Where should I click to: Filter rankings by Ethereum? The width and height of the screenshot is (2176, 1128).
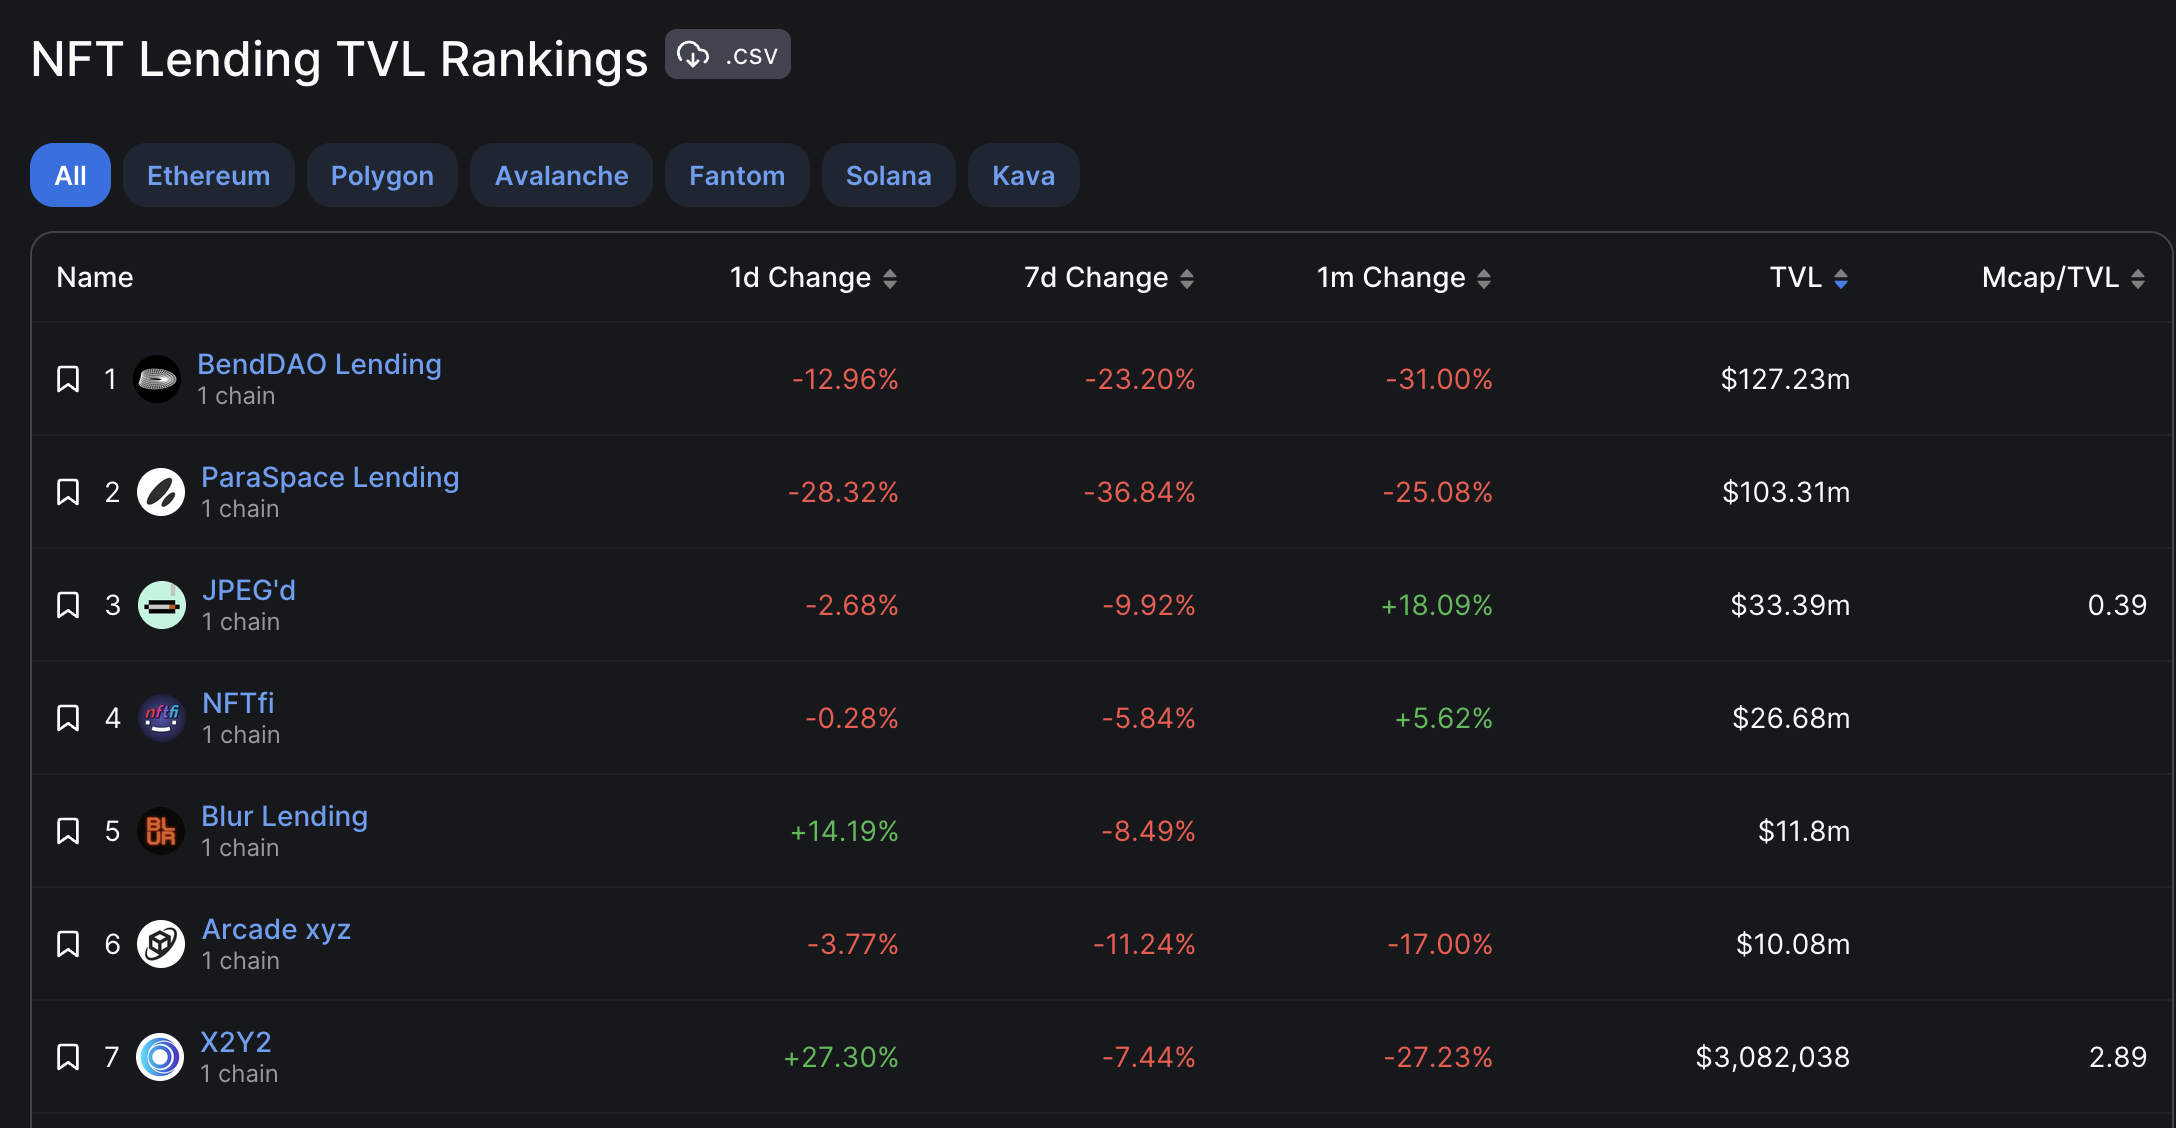208,175
